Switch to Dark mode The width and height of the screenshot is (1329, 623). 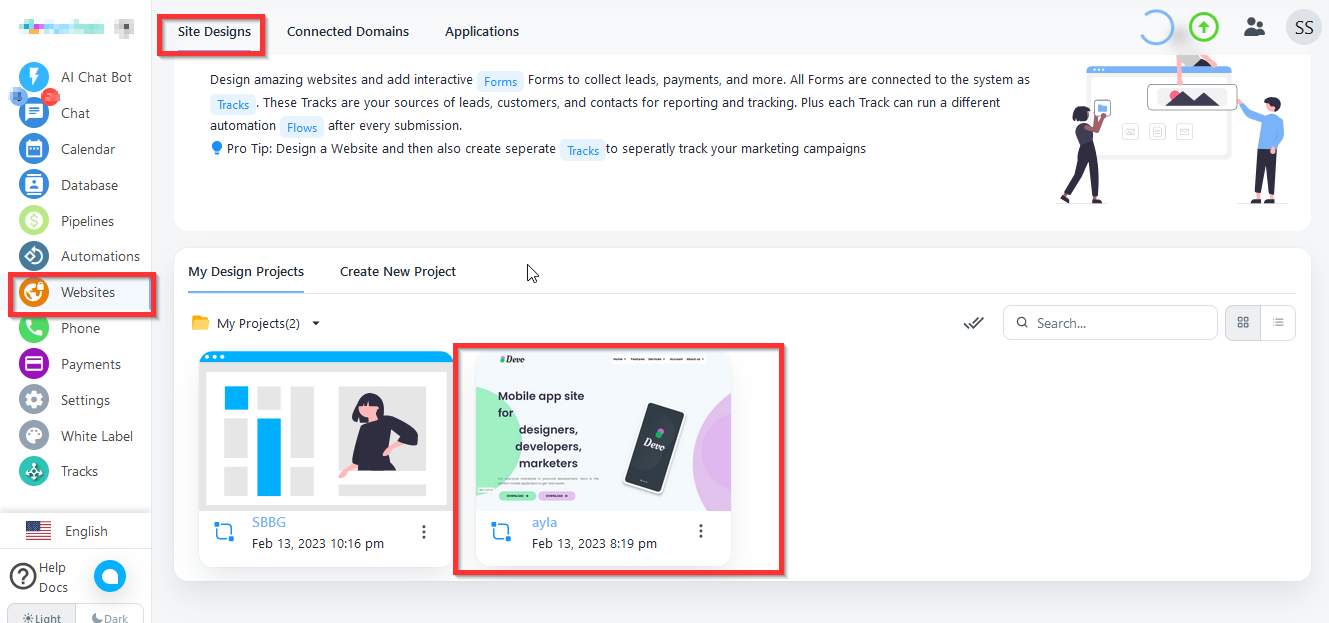[x=110, y=617]
